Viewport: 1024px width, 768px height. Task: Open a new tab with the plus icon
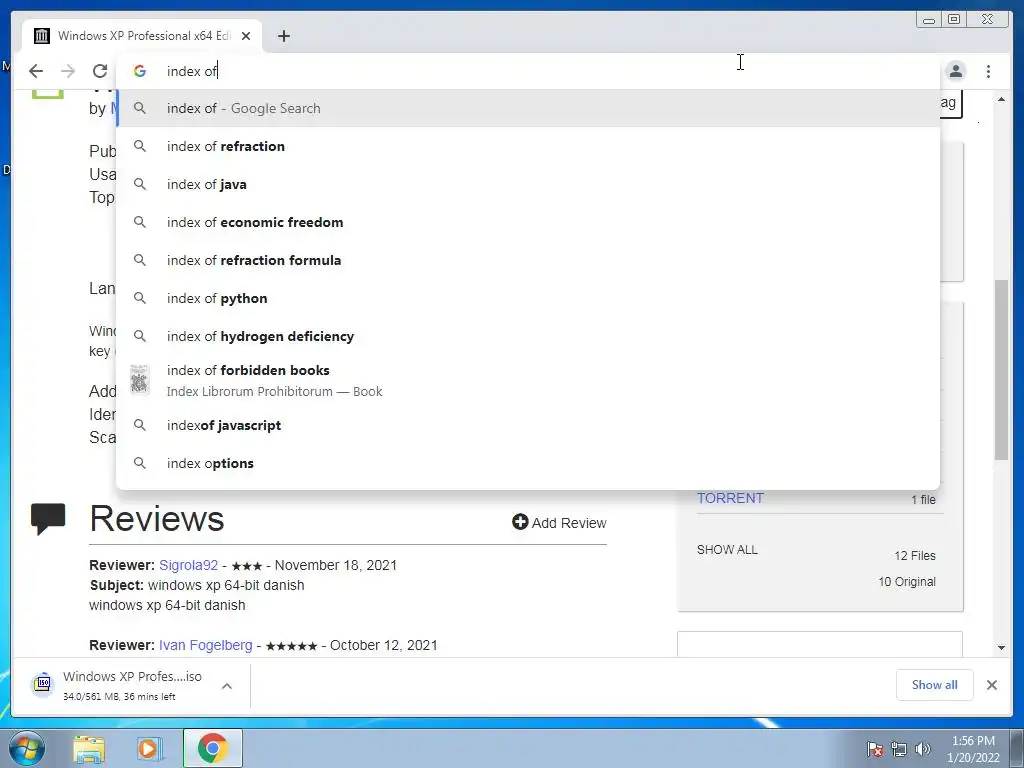[x=283, y=36]
